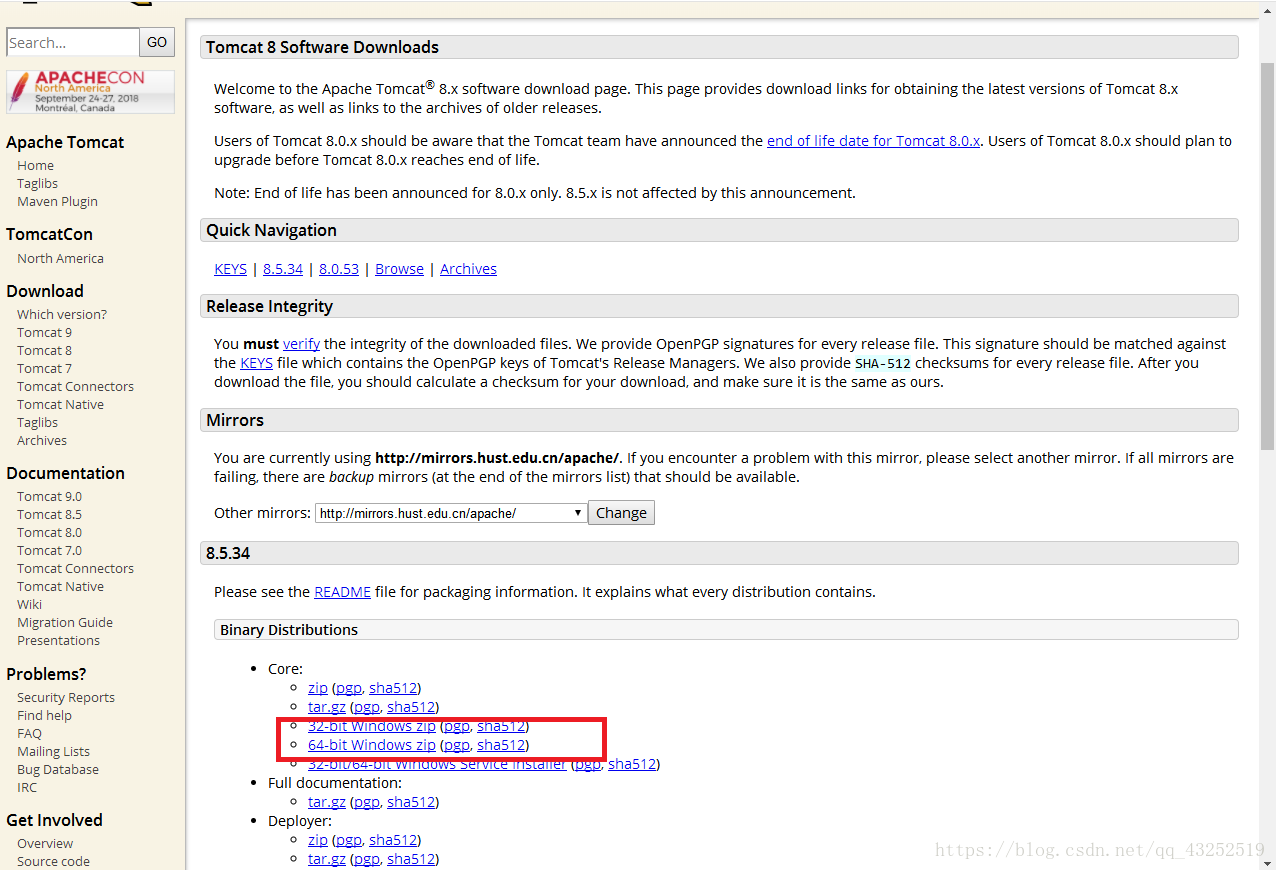Open pgp signature for Core tar.gz
The image size is (1276, 870).
click(366, 707)
